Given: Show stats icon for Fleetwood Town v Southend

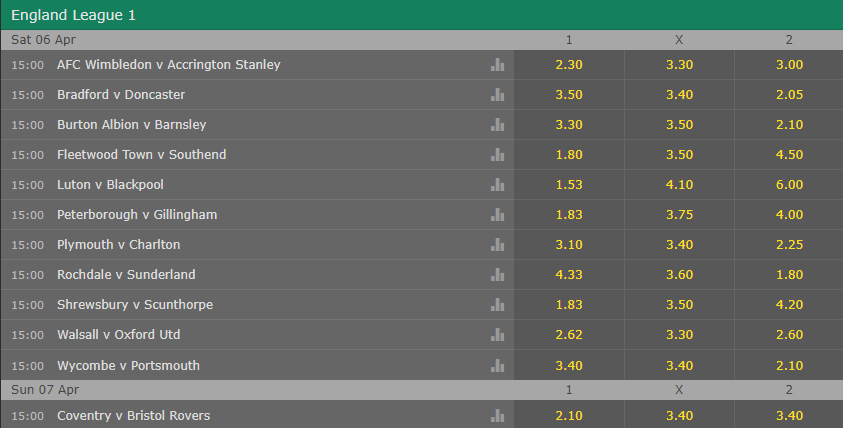Looking at the screenshot, I should pyautogui.click(x=497, y=155).
